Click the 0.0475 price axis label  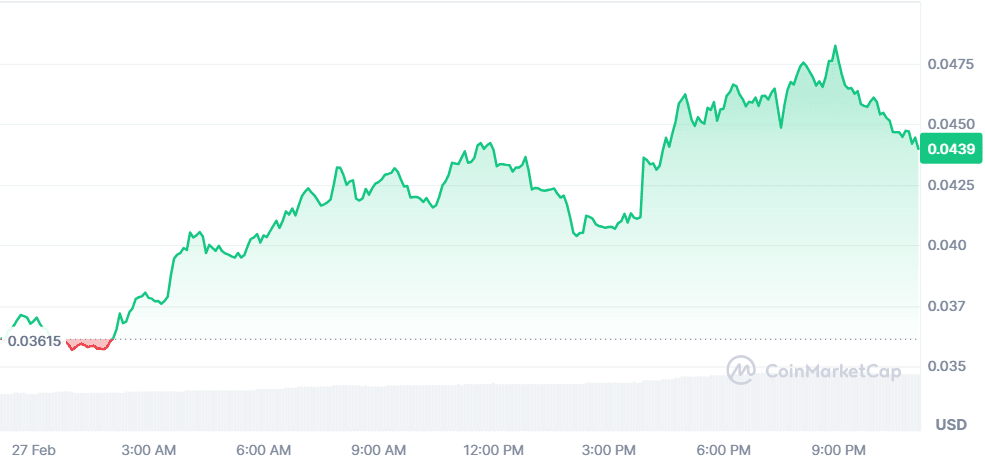(950, 65)
